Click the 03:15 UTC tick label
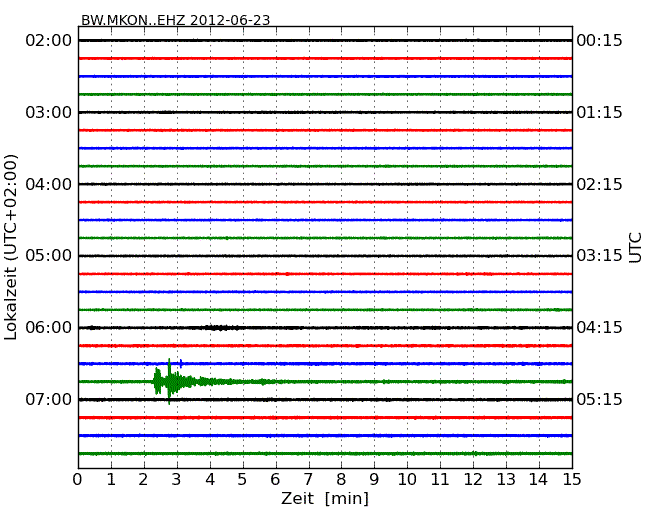The height and width of the screenshot is (520, 650). coord(599,255)
